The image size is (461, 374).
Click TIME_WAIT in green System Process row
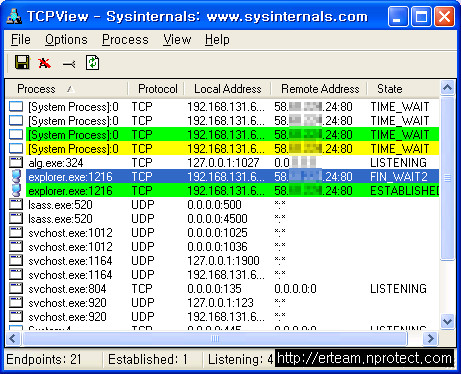coord(400,135)
